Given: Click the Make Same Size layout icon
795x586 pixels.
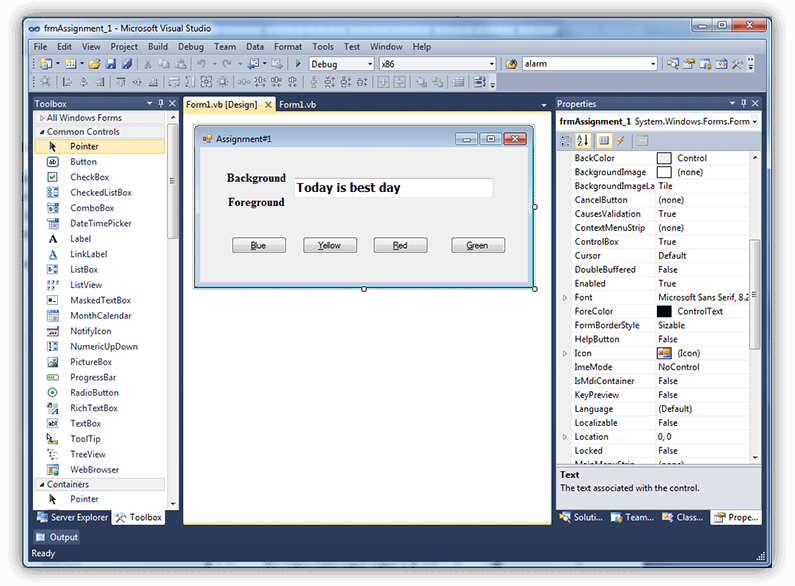Looking at the screenshot, I should point(206,82).
